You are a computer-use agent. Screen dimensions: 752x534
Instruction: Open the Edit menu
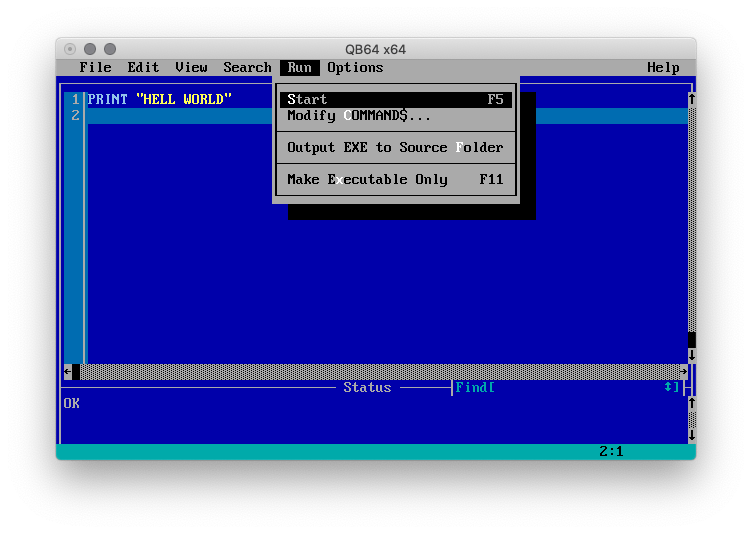point(143,68)
